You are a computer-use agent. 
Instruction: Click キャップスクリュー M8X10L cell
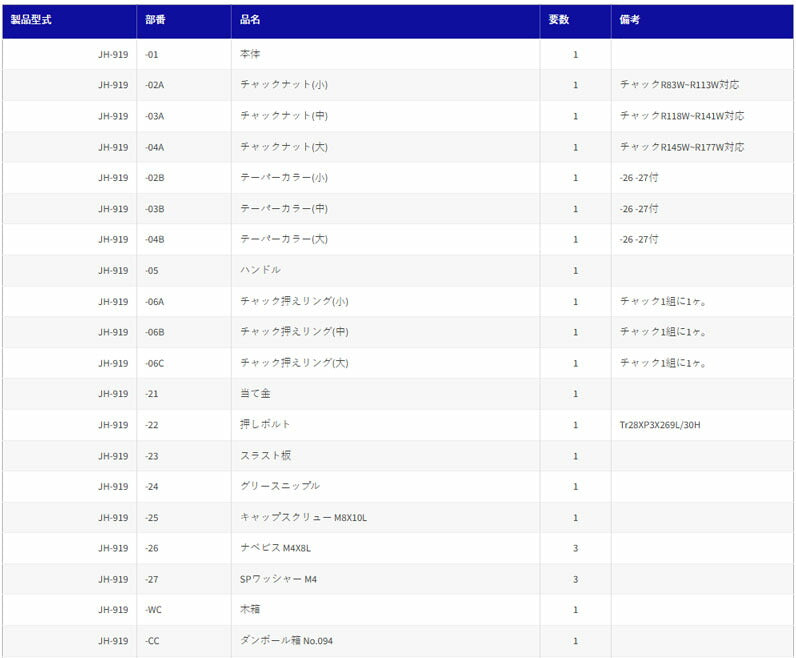click(x=385, y=518)
